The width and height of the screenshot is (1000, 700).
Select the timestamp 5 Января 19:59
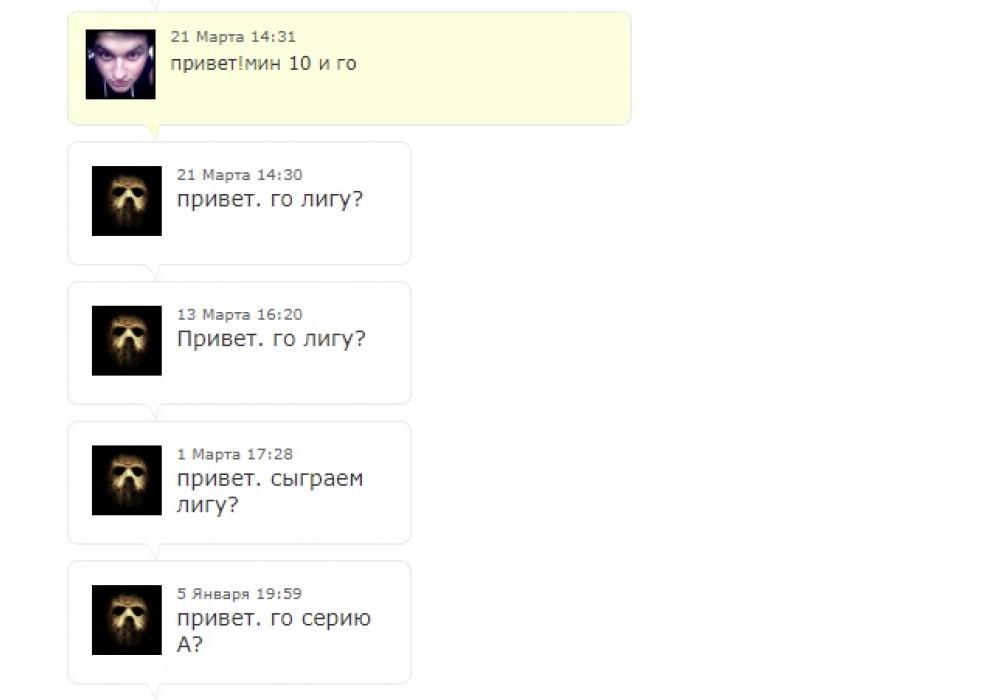click(239, 594)
